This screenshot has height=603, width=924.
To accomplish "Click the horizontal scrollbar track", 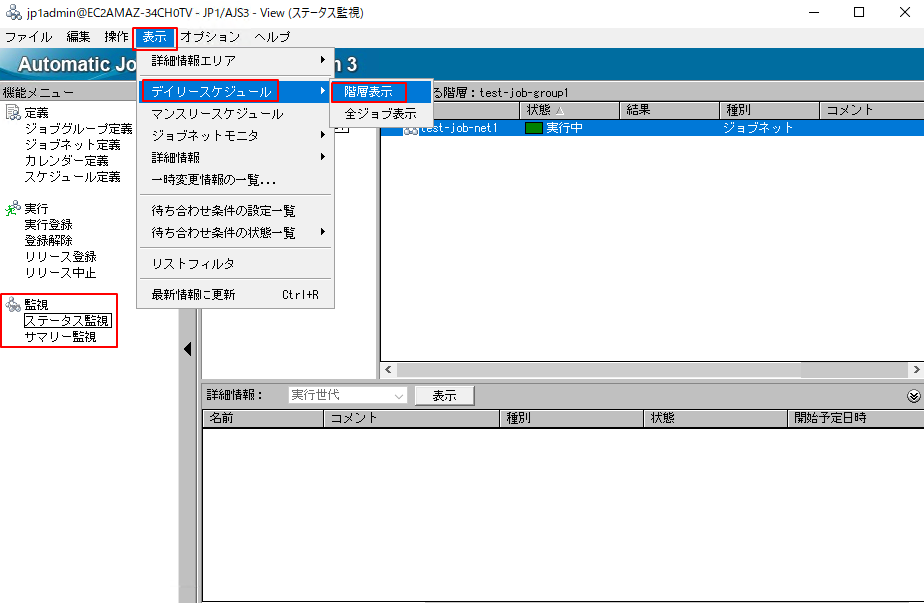I will pyautogui.click(x=854, y=370).
